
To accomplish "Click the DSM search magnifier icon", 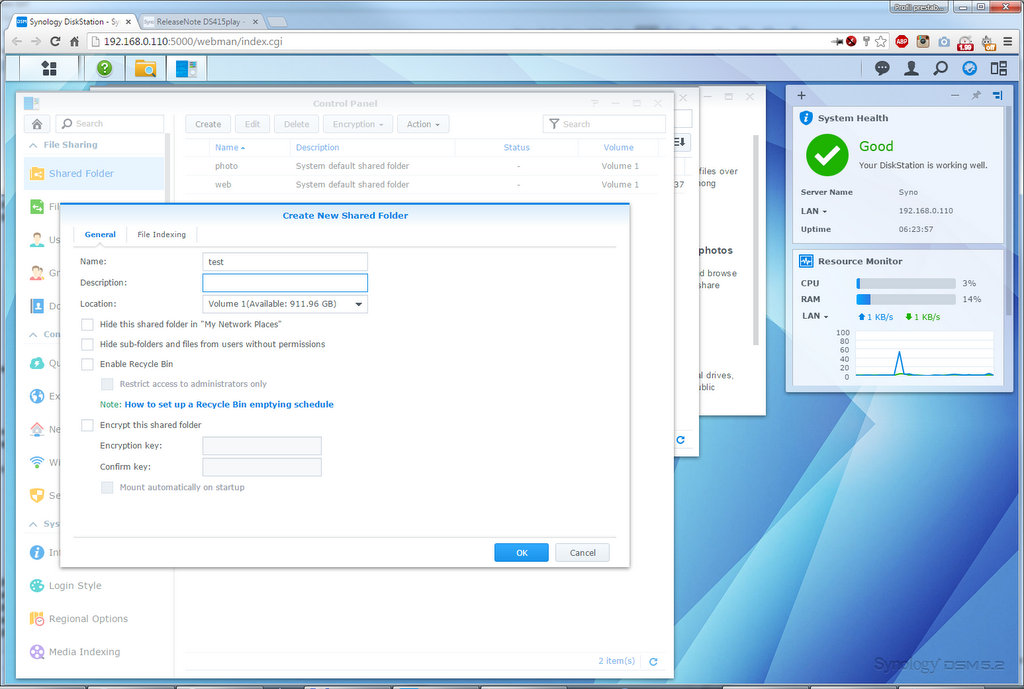I will tap(940, 68).
